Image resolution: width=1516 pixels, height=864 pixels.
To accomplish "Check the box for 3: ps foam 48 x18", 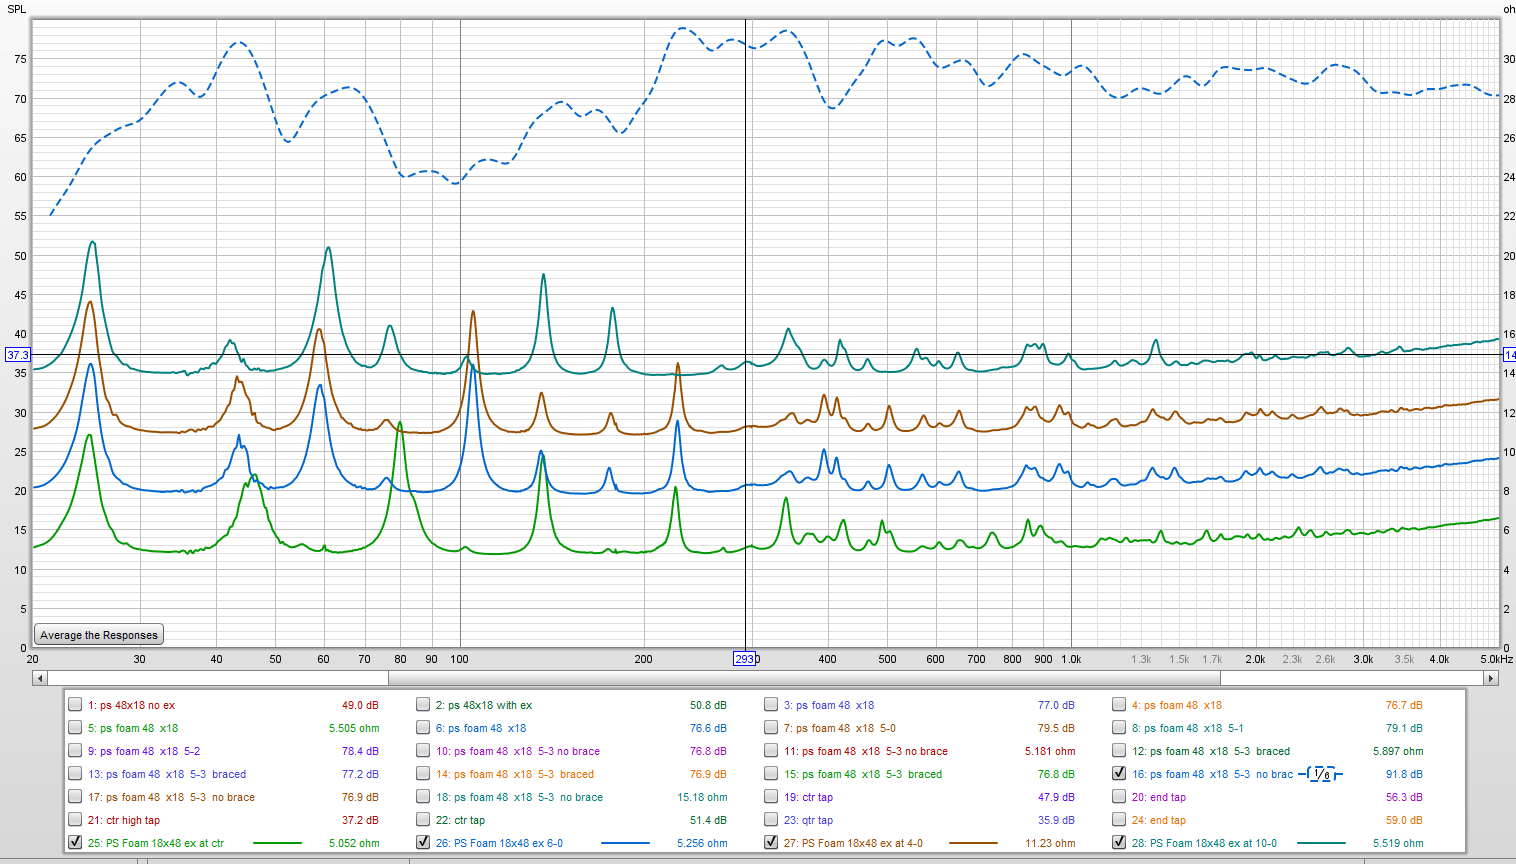I will pos(771,704).
